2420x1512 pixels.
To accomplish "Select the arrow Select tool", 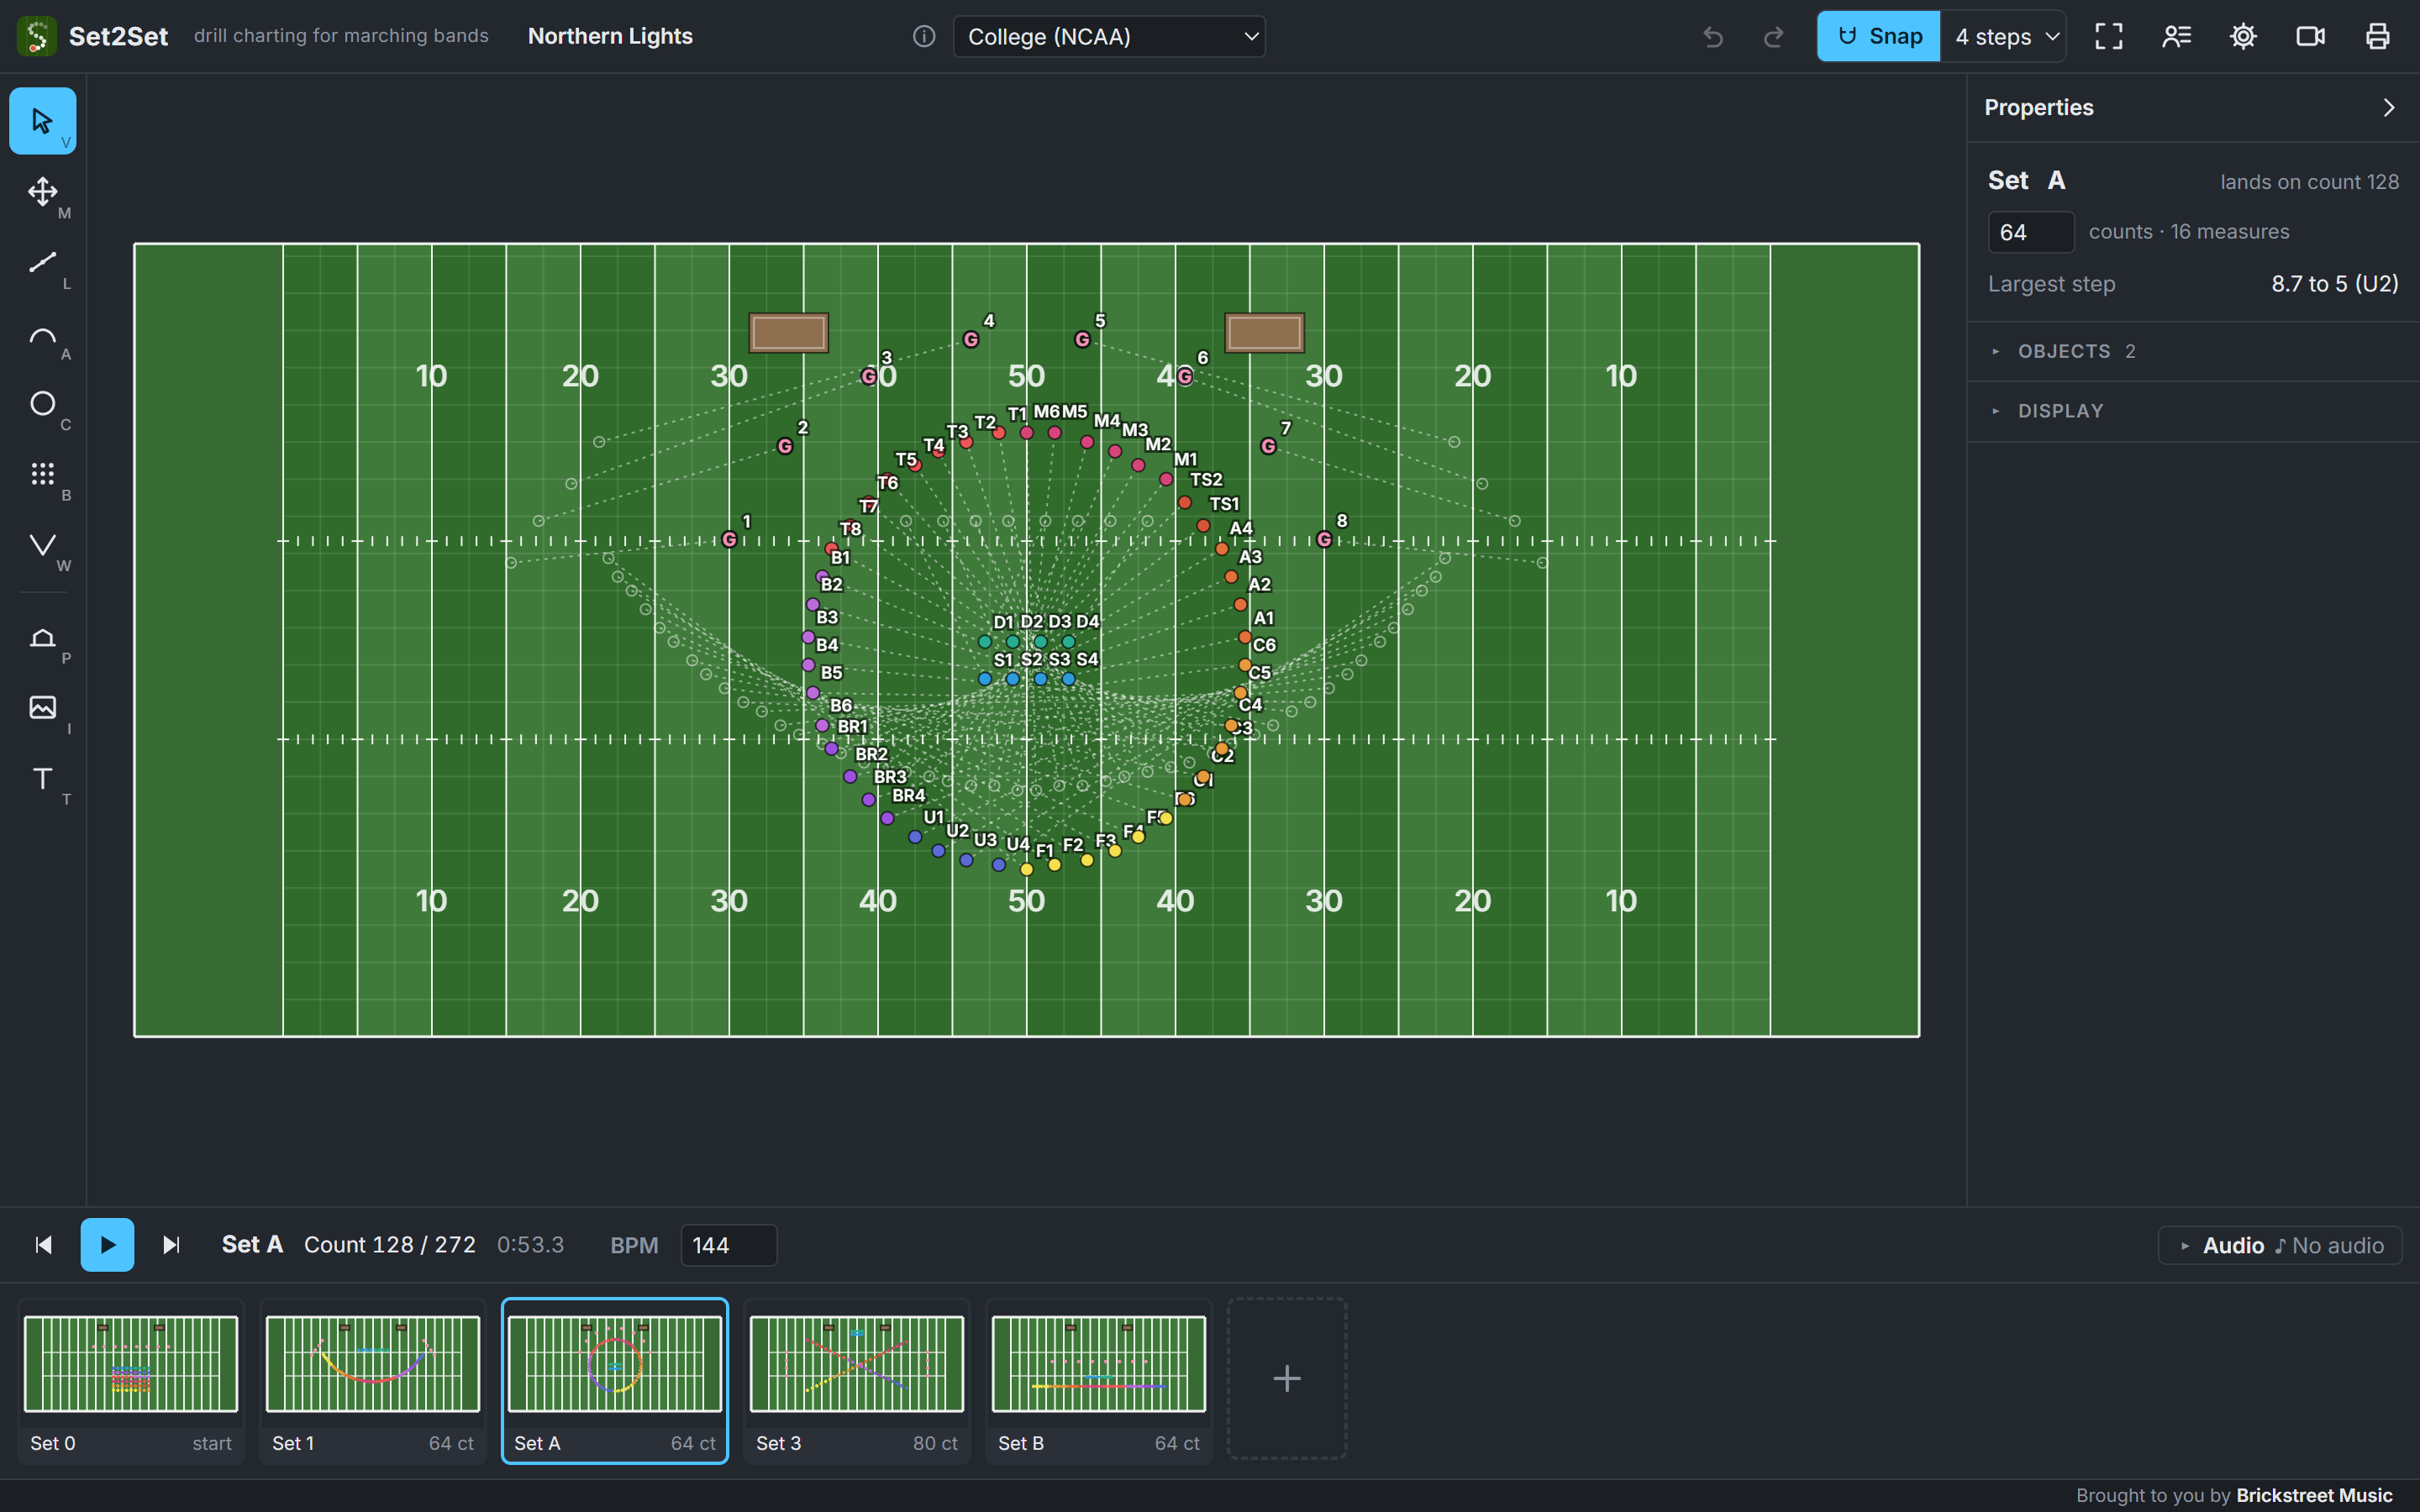I will 42,121.
